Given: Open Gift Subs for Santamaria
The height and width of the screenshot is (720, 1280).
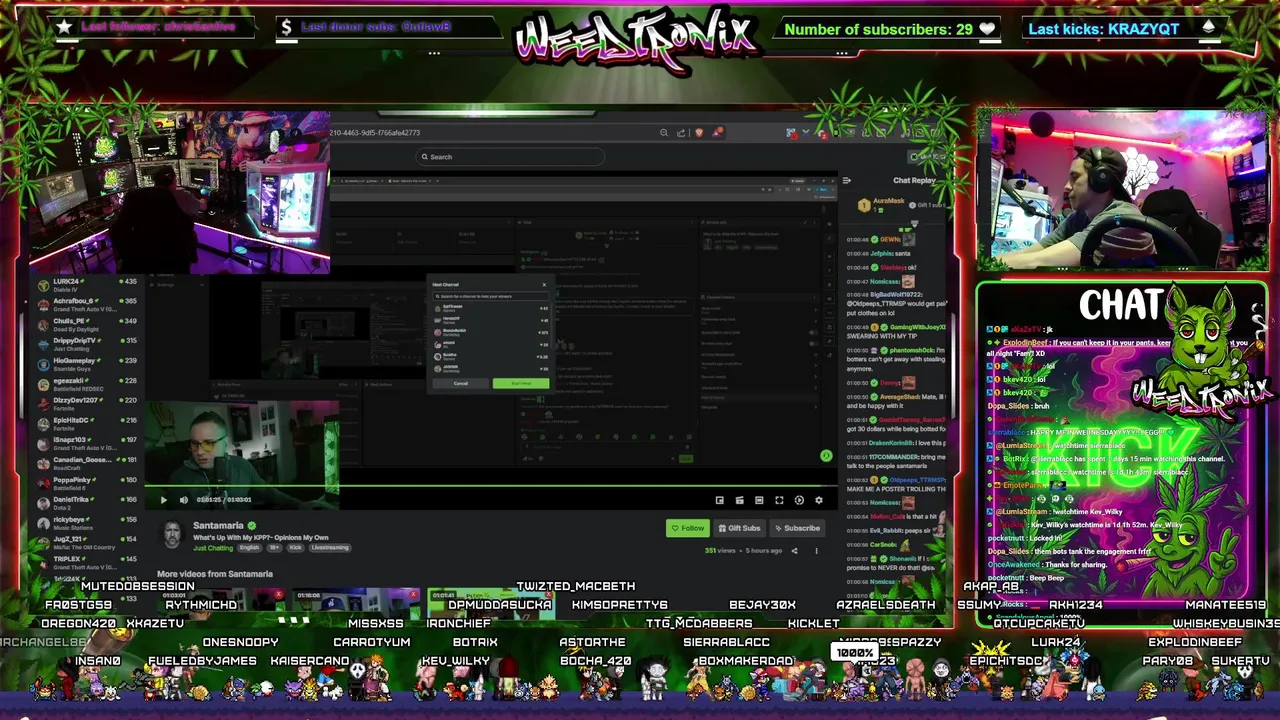Looking at the screenshot, I should [x=739, y=528].
